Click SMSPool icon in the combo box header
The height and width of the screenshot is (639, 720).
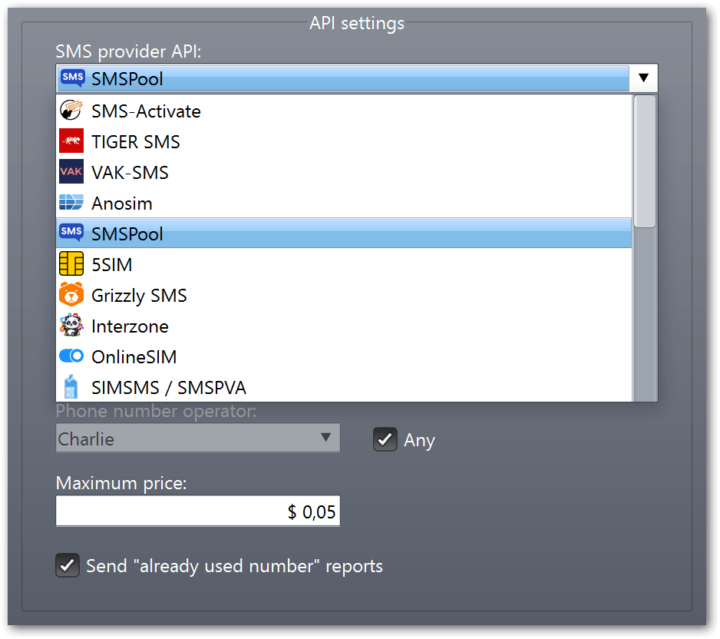point(73,78)
